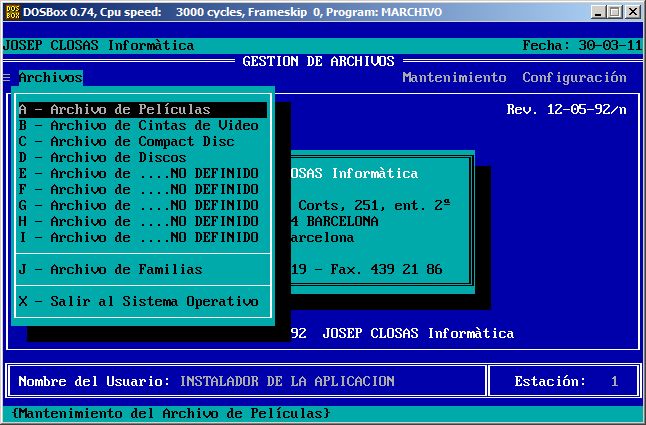The height and width of the screenshot is (425, 646).
Task: Open the Configuración menu
Action: [x=574, y=77]
